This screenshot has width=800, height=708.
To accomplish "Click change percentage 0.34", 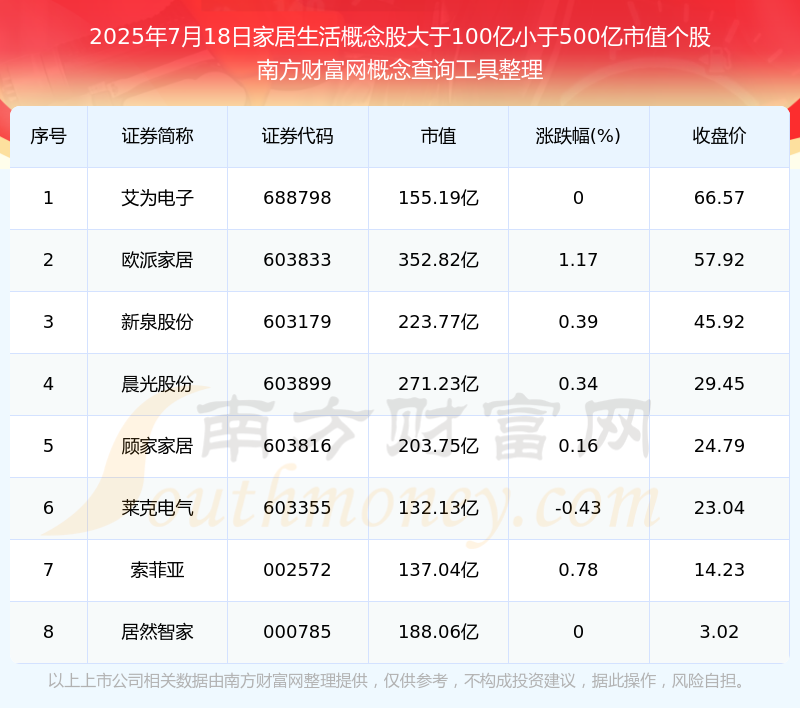I will pos(578,384).
